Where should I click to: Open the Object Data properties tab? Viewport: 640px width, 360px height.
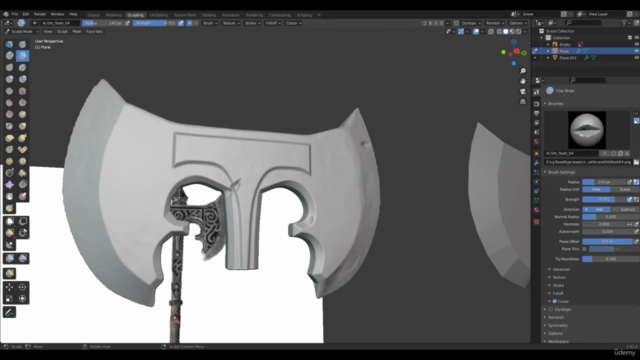(536, 200)
